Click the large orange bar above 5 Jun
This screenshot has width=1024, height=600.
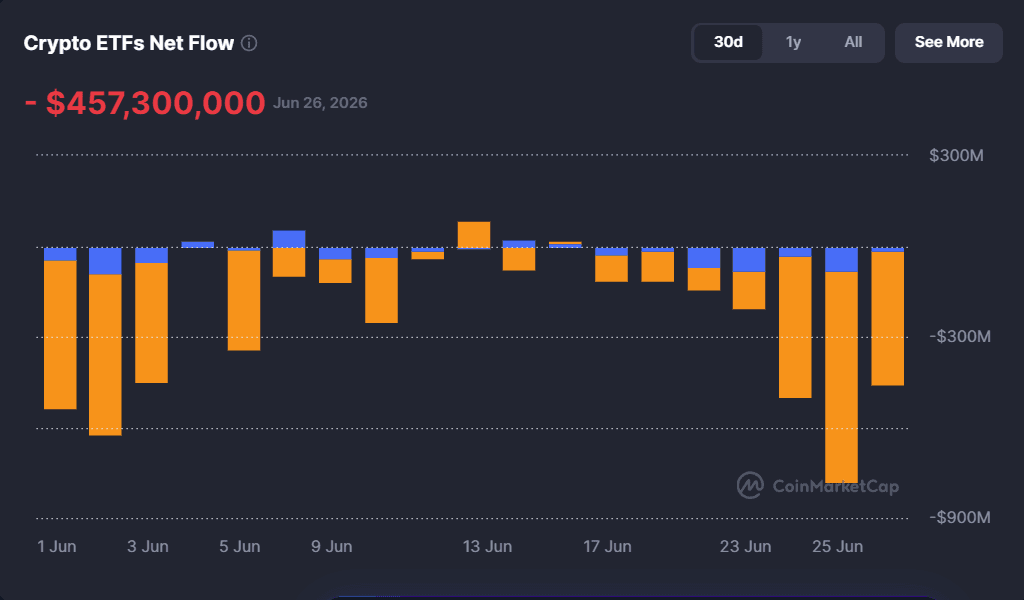pos(244,301)
